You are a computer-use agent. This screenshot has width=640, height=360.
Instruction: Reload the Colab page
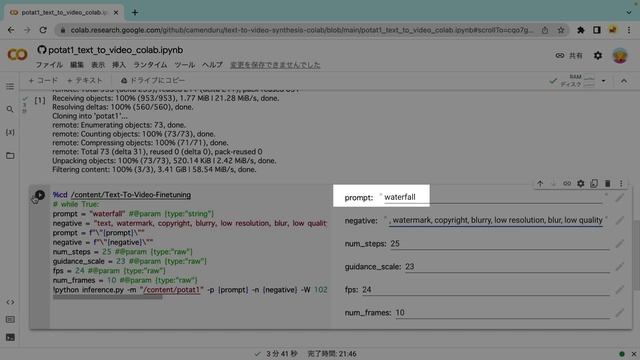(x=43, y=30)
